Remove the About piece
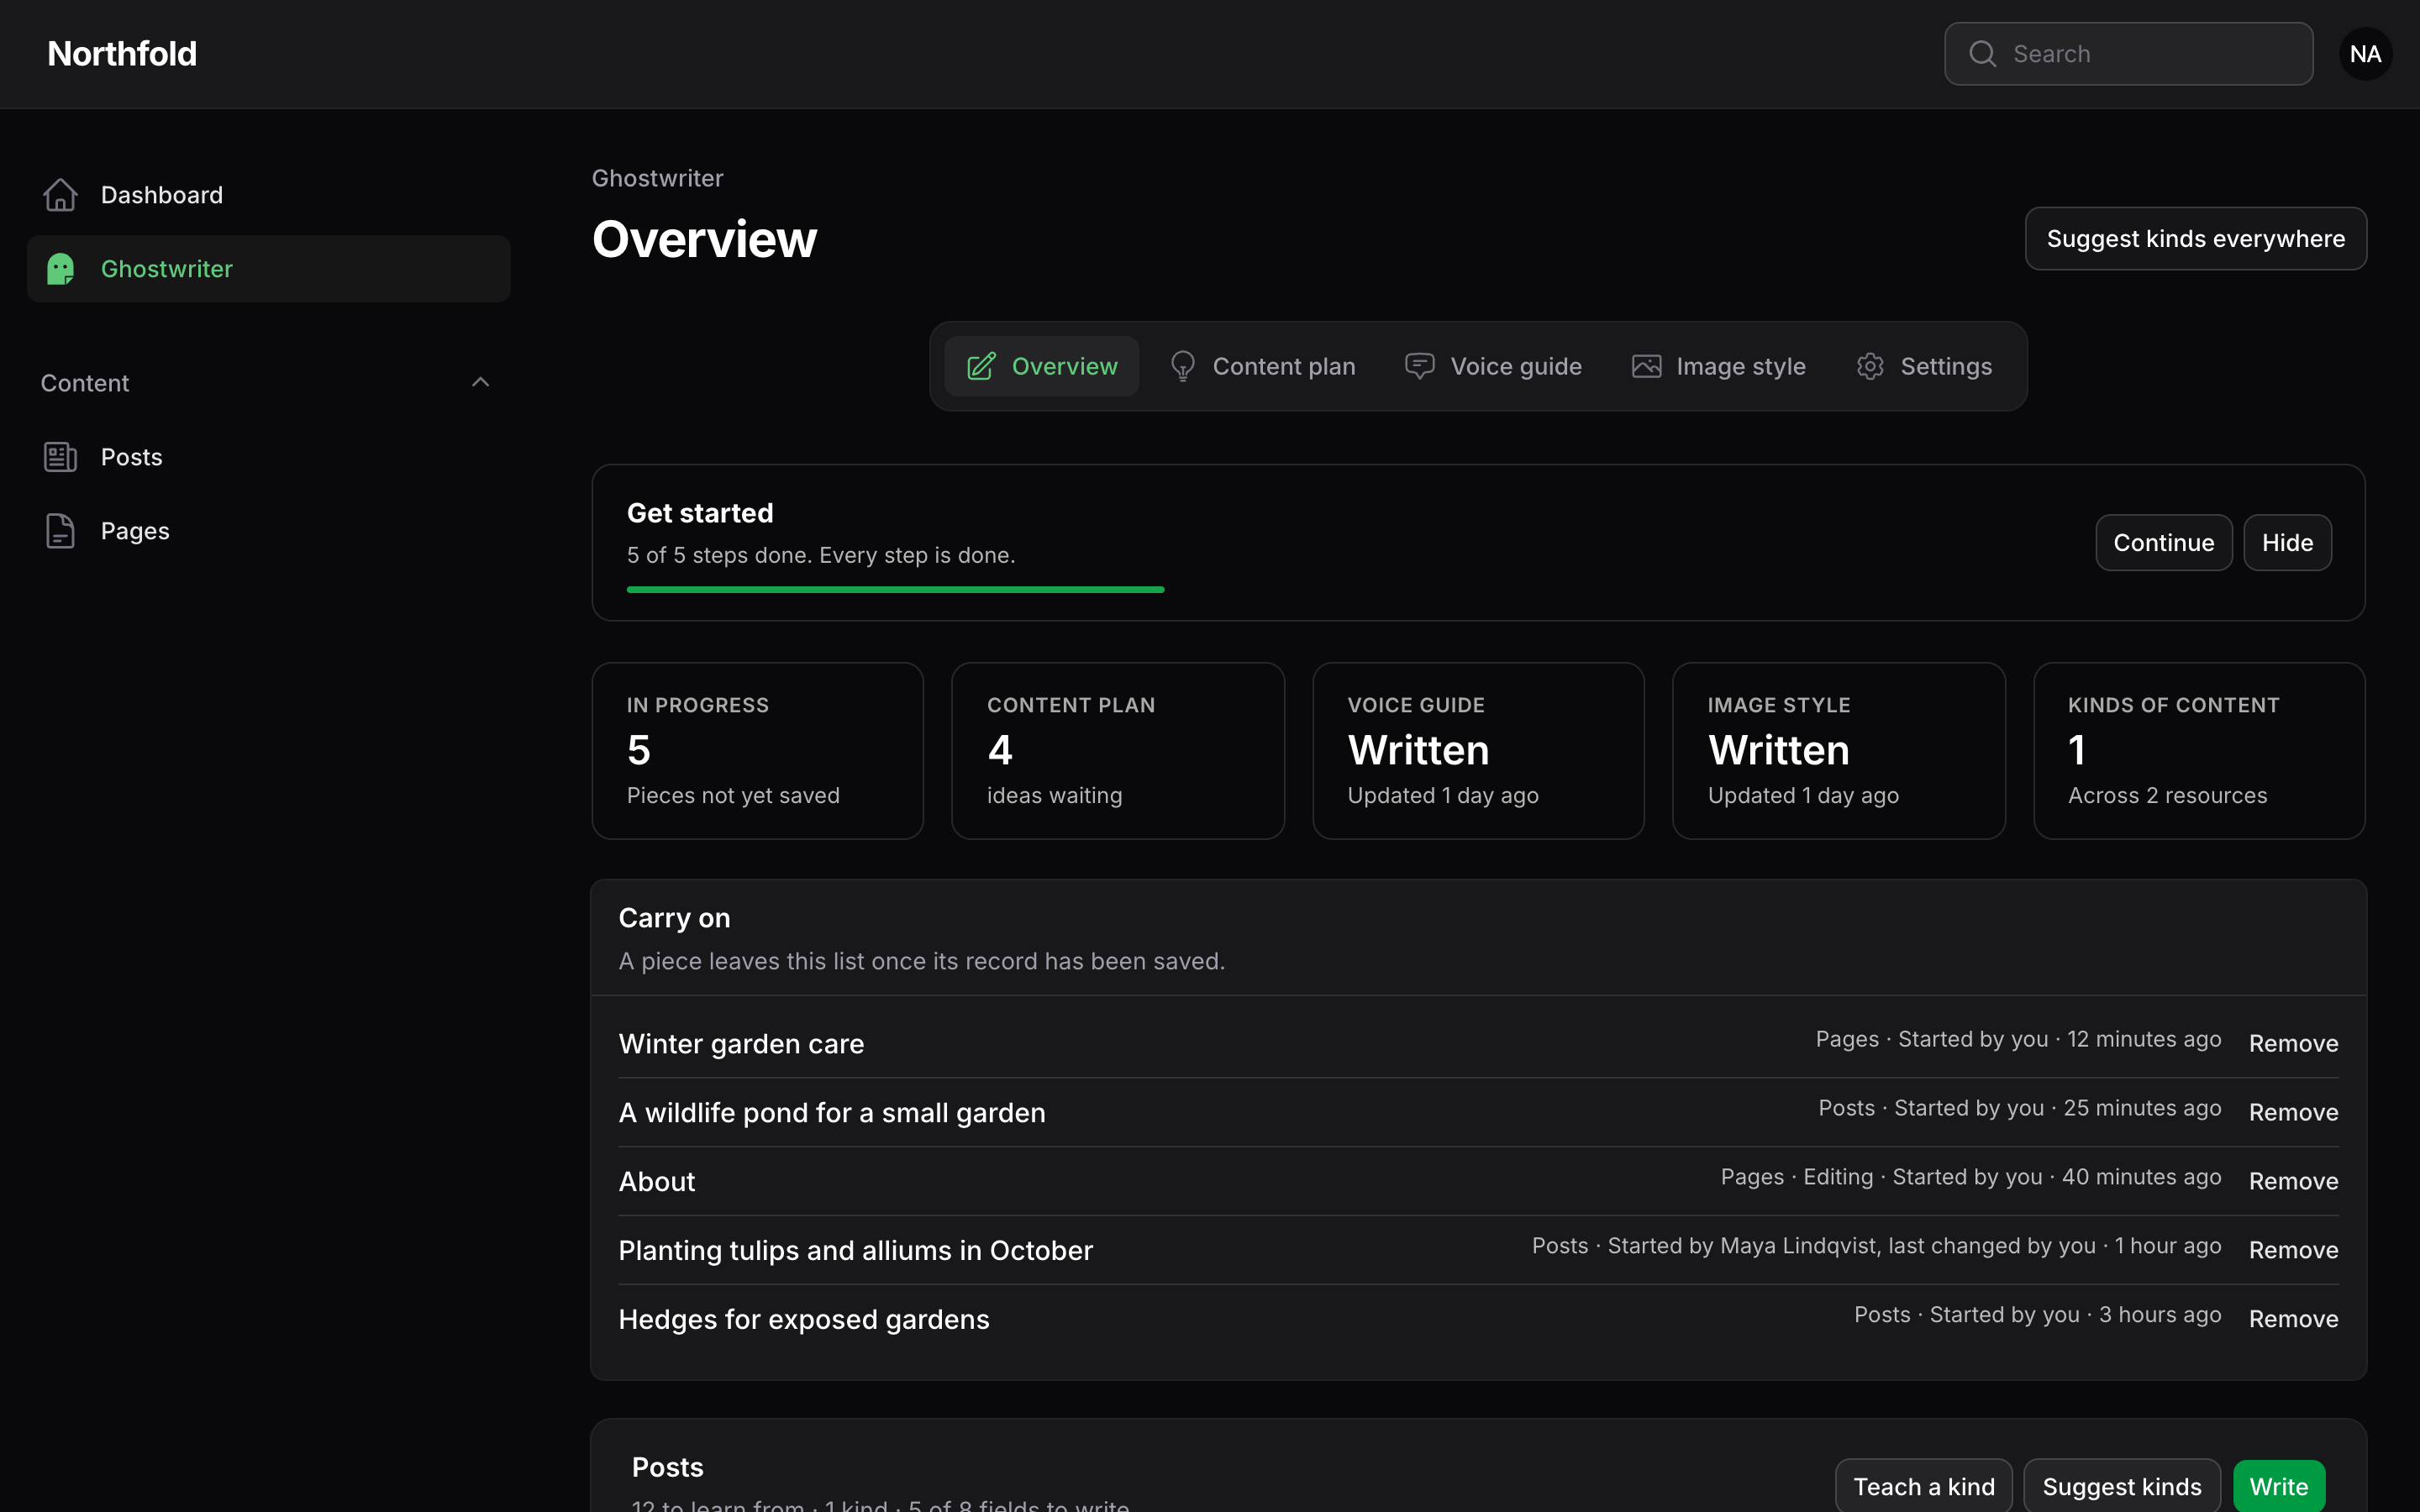 click(2293, 1181)
